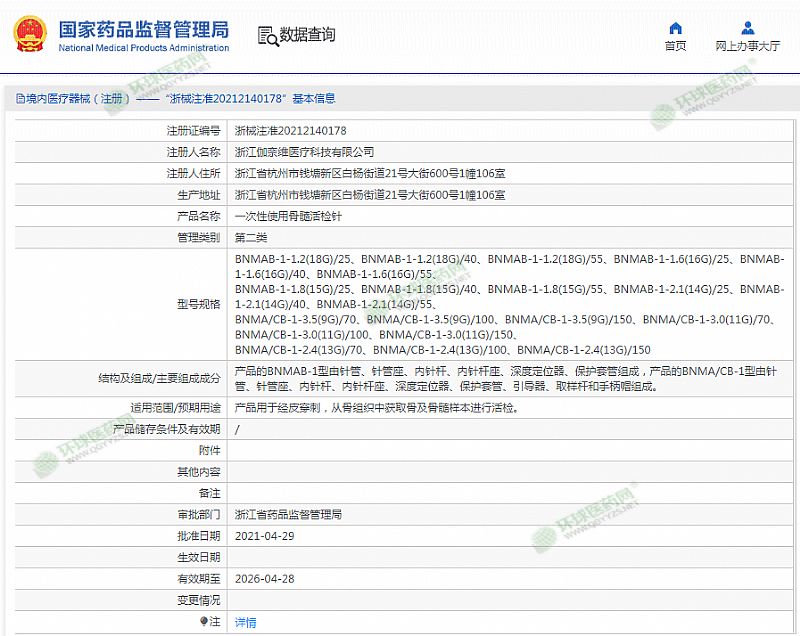Click the online service hall person icon
Viewport: 800px width, 636px height.
tap(747, 27)
